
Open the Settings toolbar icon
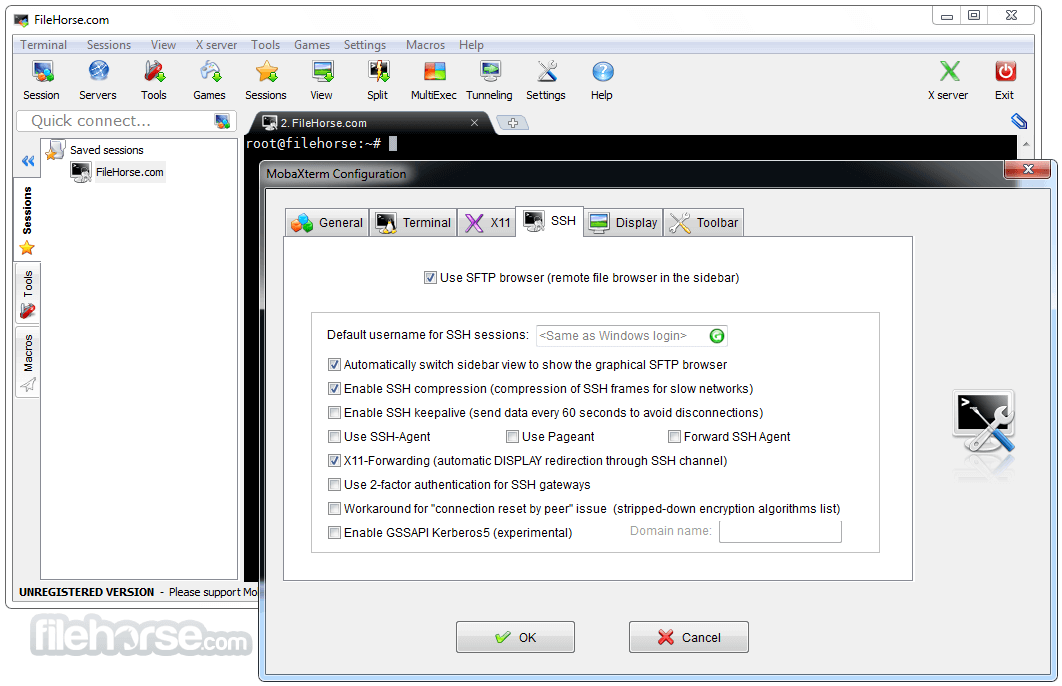[x=546, y=80]
